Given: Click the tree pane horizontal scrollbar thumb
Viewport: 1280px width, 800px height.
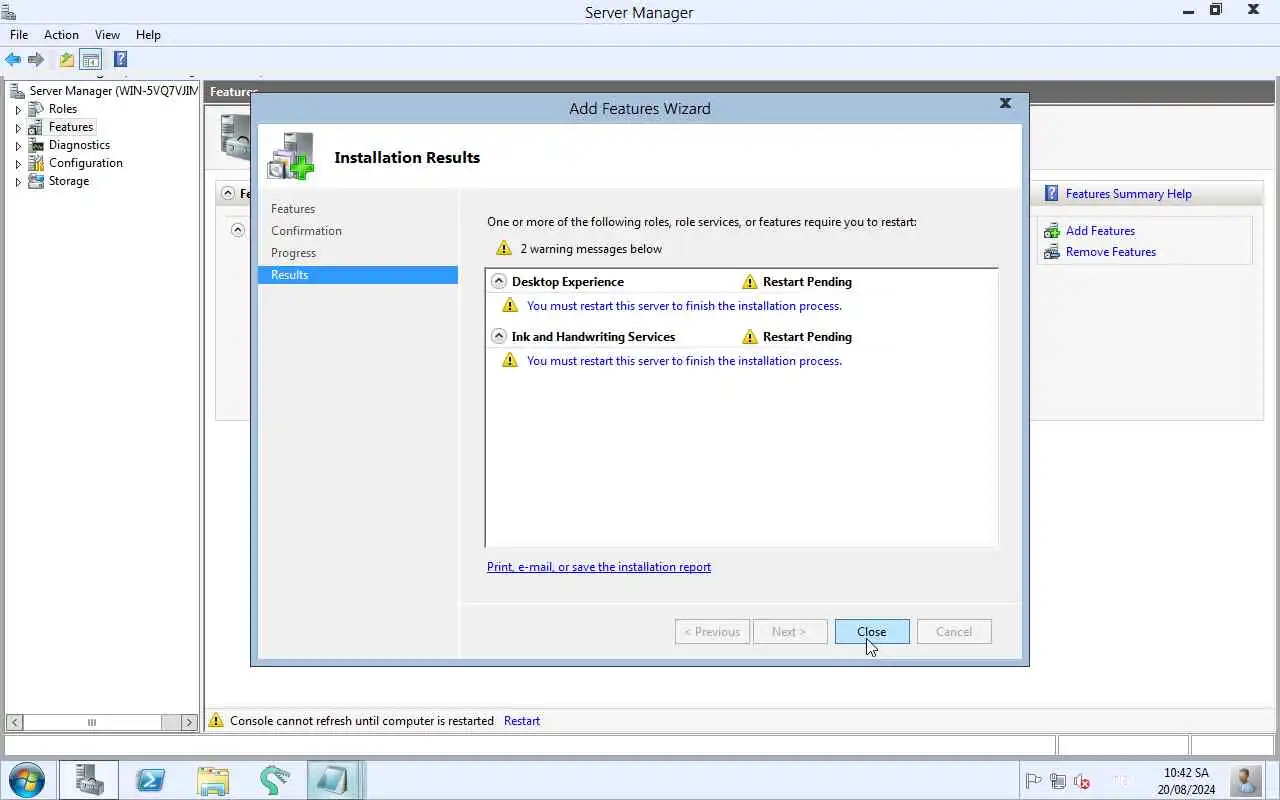Looking at the screenshot, I should 92,722.
